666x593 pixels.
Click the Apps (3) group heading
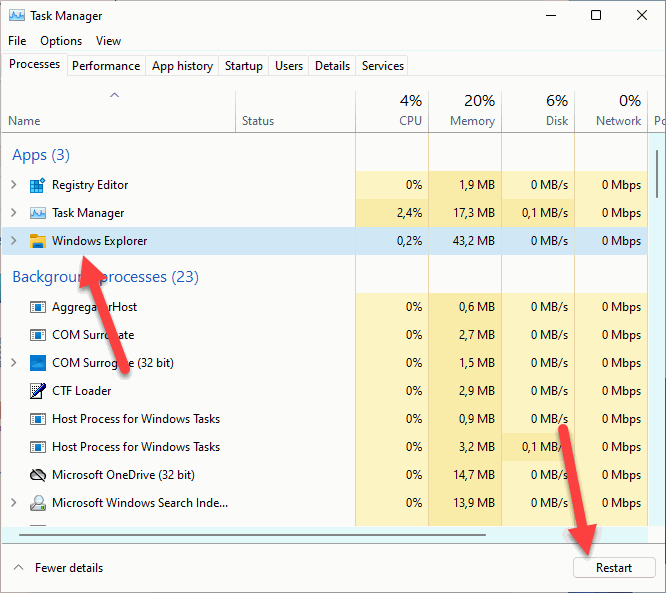[41, 155]
